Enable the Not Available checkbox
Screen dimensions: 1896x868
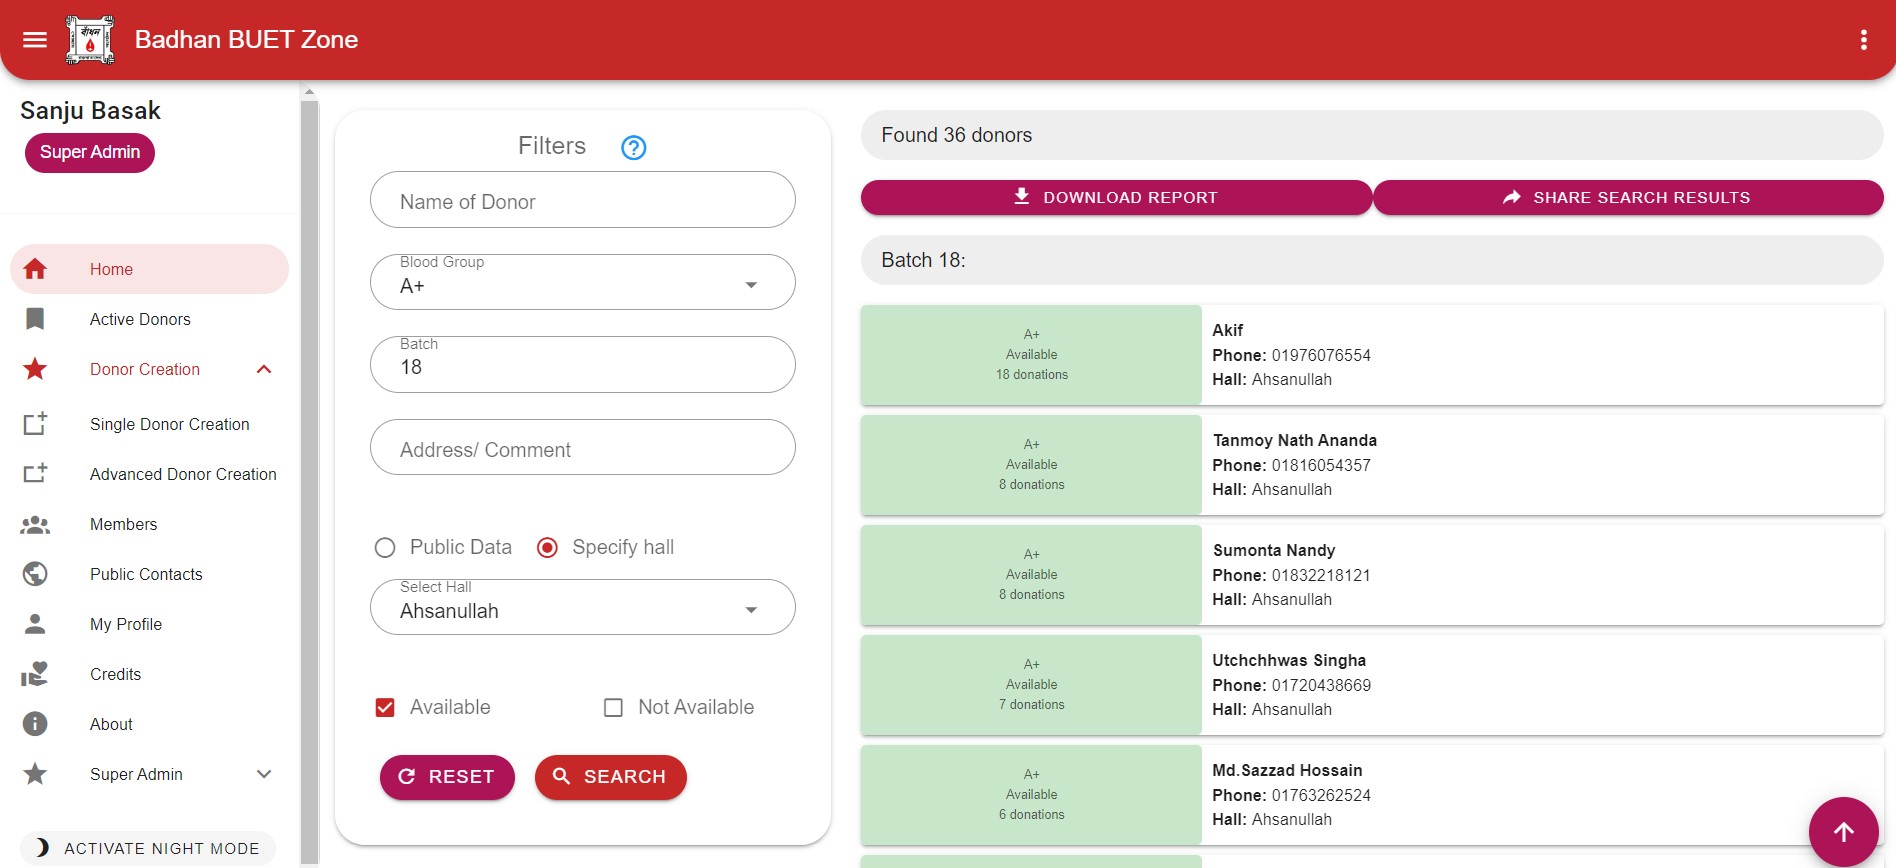coord(613,708)
